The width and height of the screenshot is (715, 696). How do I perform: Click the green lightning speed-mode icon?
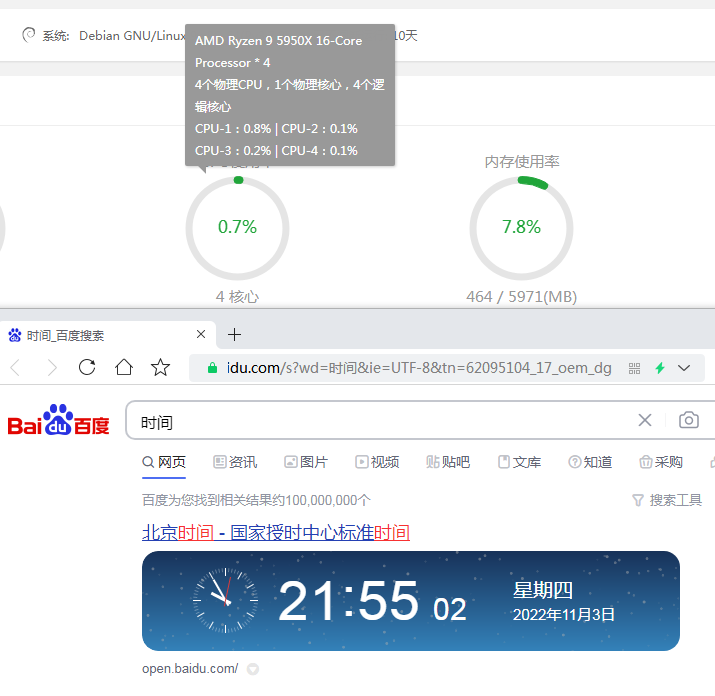(x=660, y=368)
